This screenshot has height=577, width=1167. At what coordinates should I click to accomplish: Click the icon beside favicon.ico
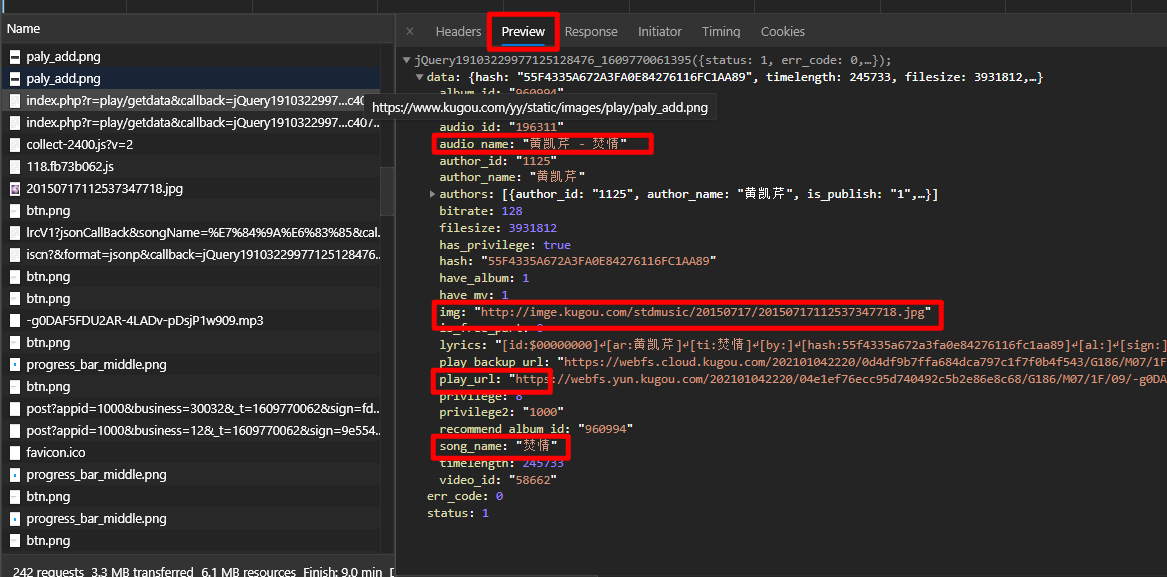coord(15,452)
